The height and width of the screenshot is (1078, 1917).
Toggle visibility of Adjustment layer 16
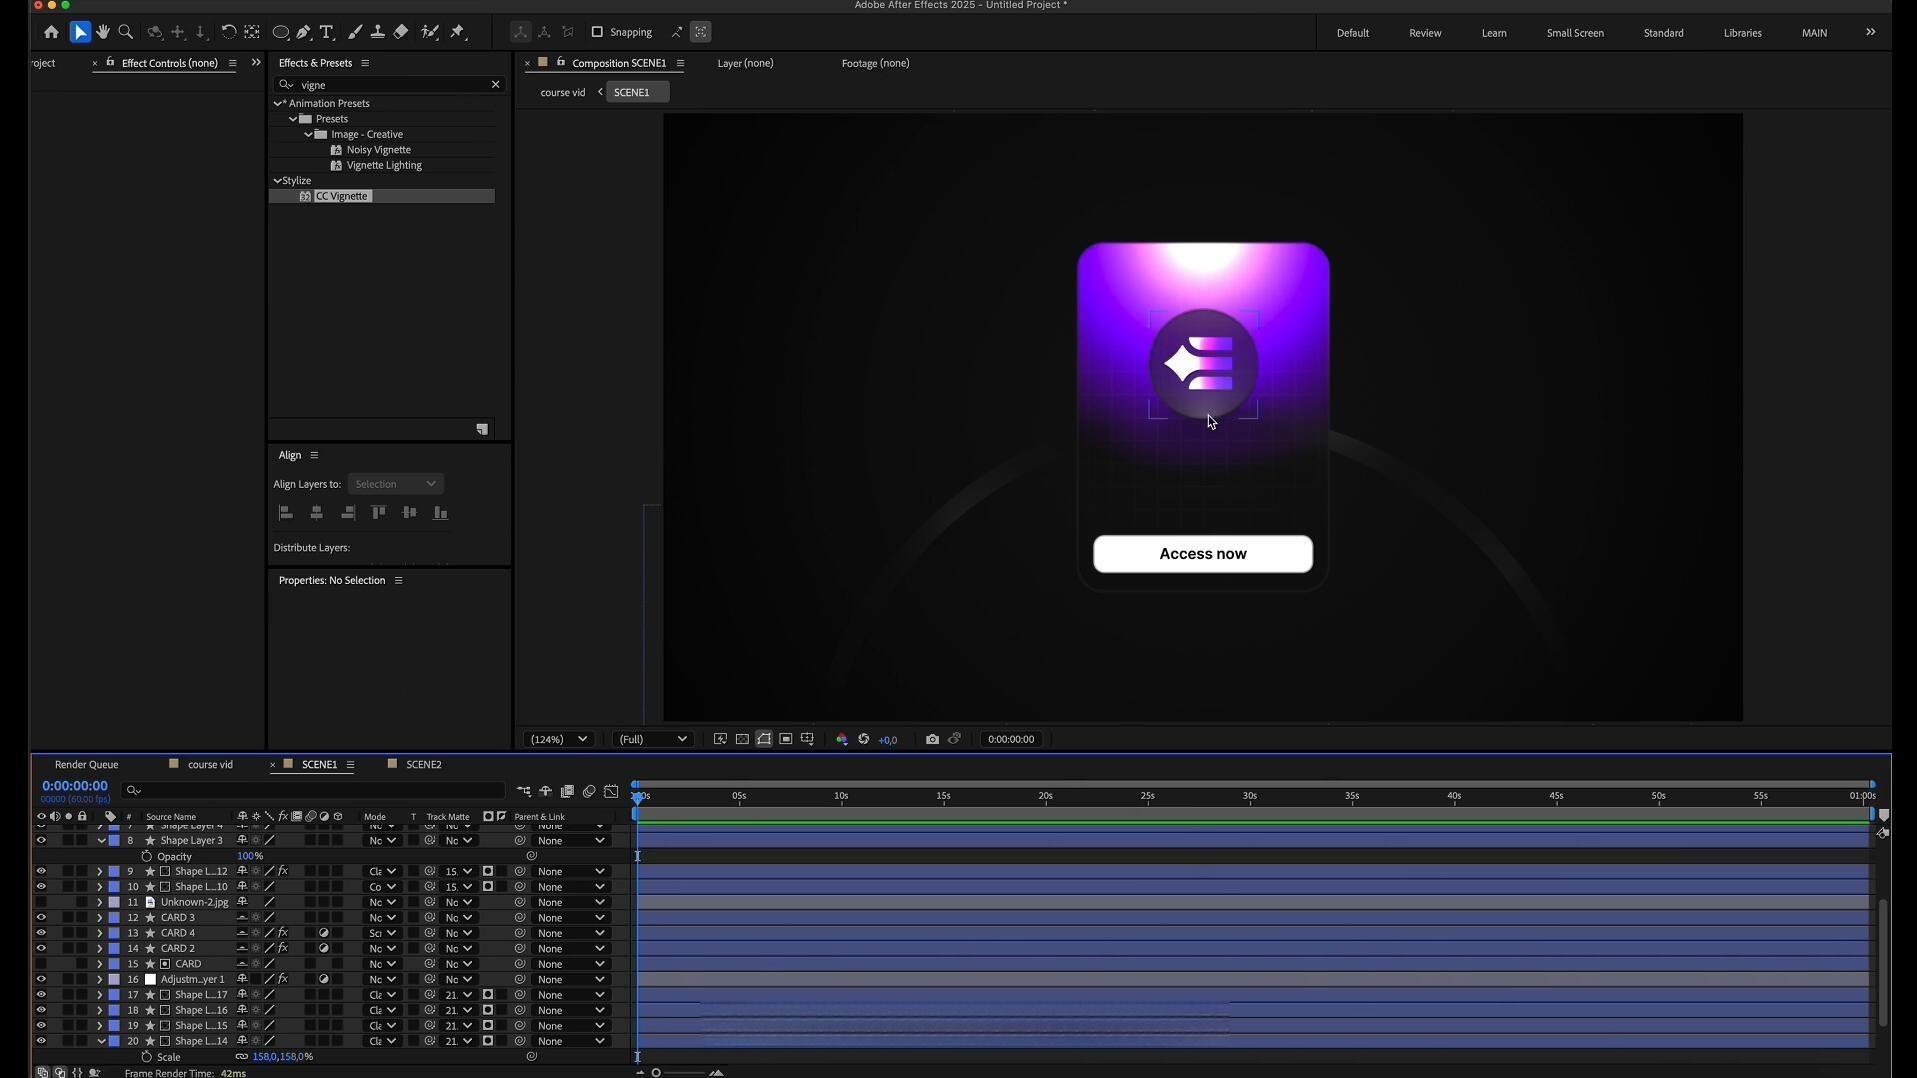[x=41, y=980]
